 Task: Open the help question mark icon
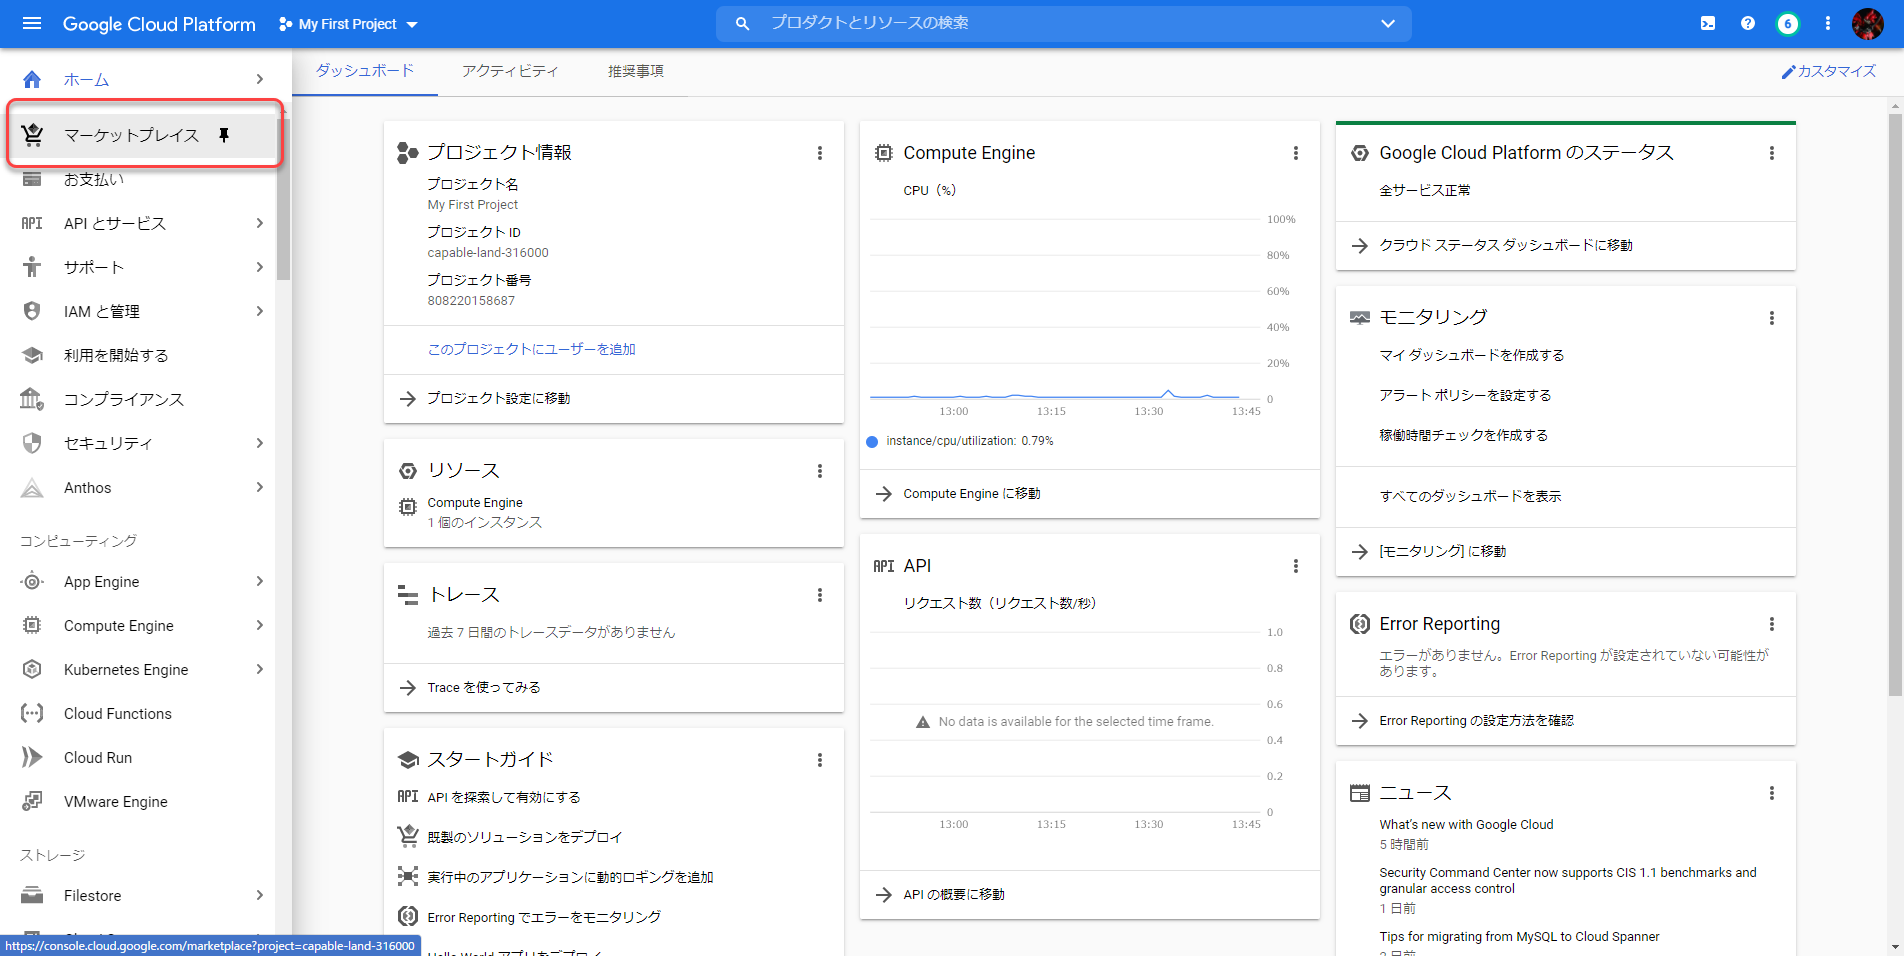tap(1748, 23)
